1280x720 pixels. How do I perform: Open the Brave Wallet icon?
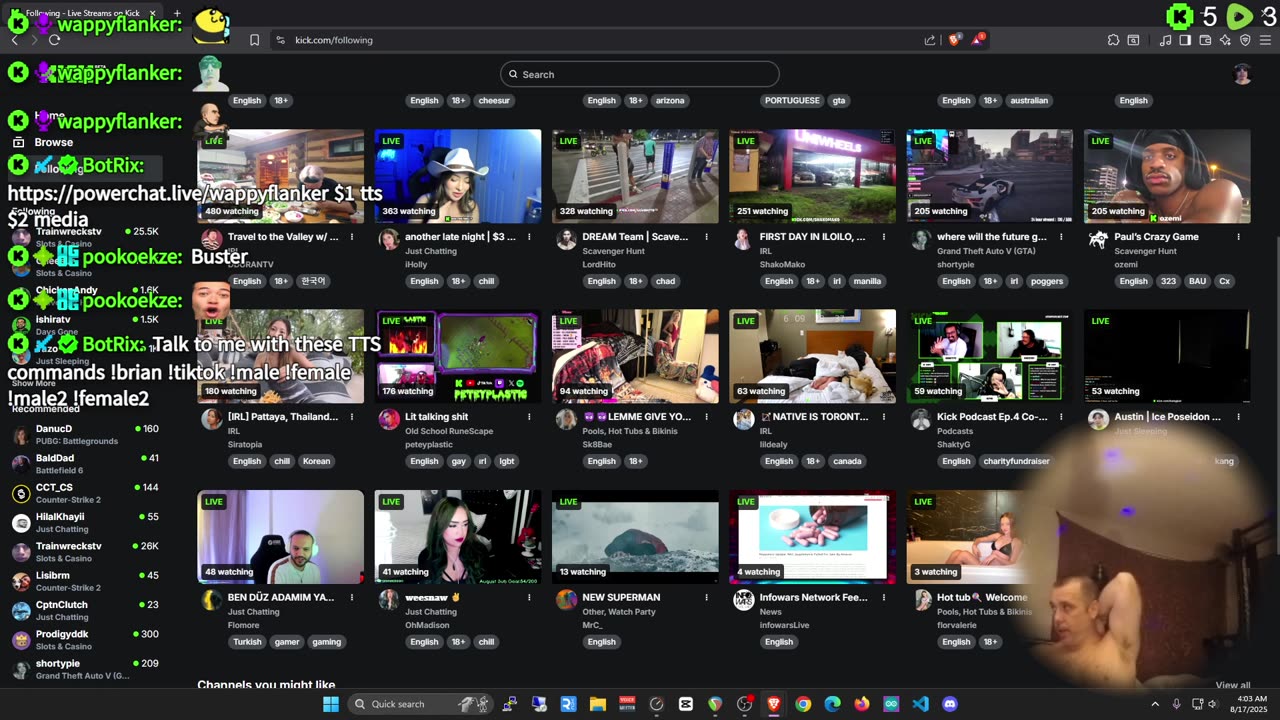pos(1205,40)
